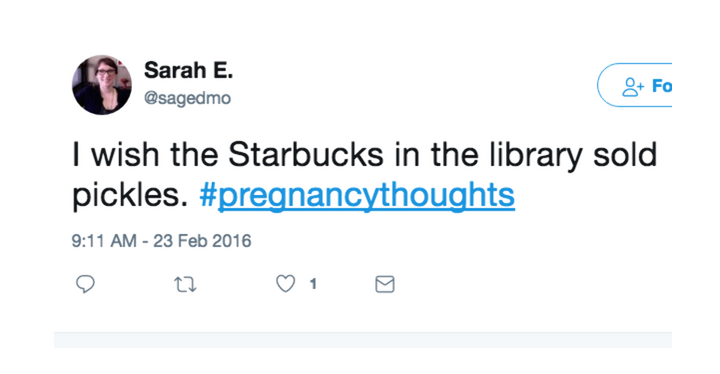The height and width of the screenshot is (374, 720).
Task: Click the word Starbucks in the tweet
Action: pyautogui.click(x=306, y=154)
